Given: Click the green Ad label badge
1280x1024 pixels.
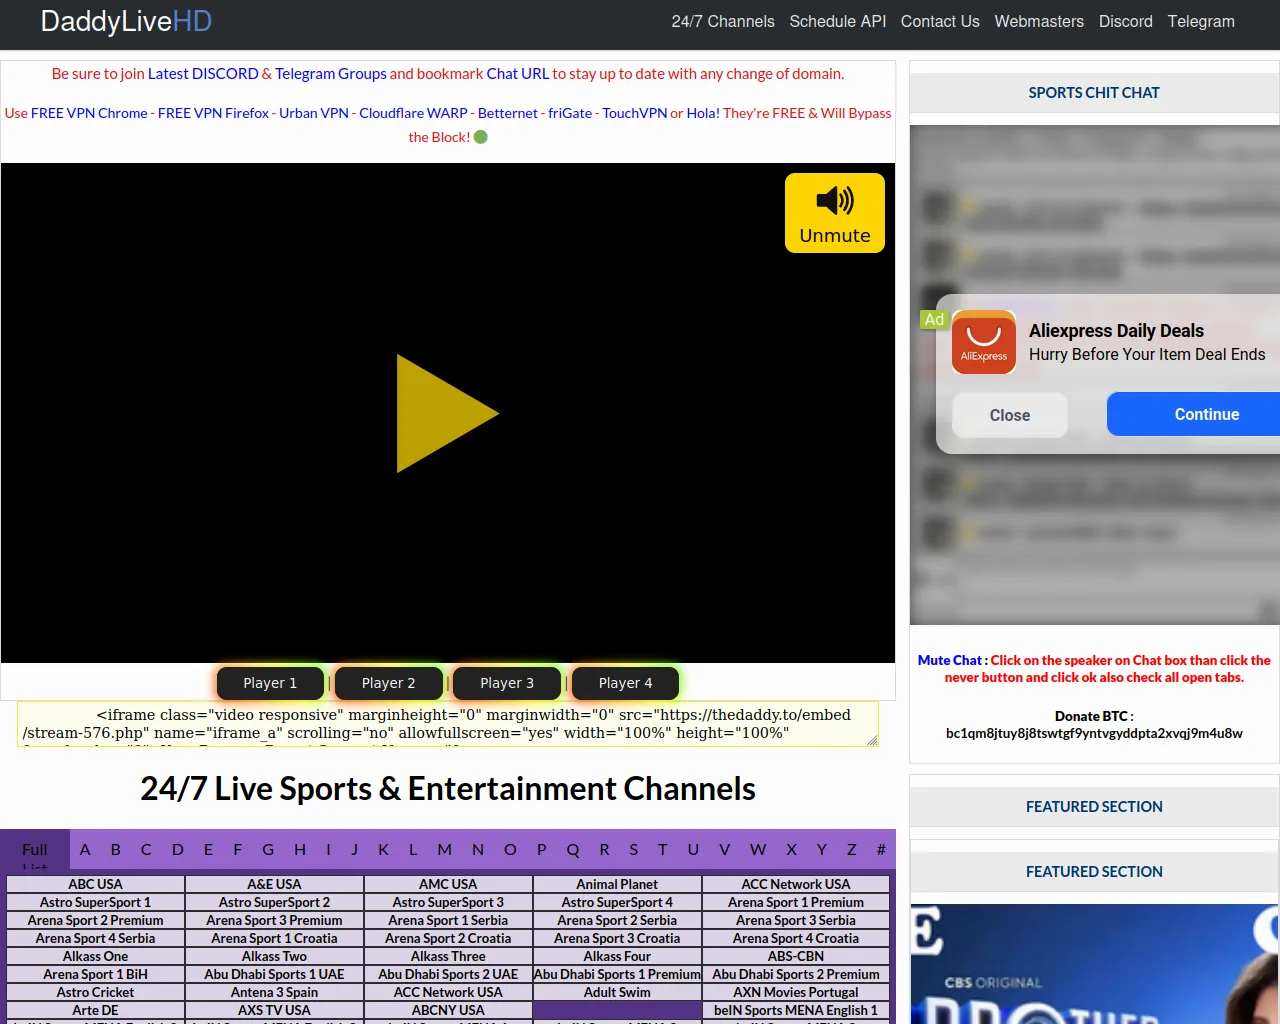Looking at the screenshot, I should pos(934,319).
